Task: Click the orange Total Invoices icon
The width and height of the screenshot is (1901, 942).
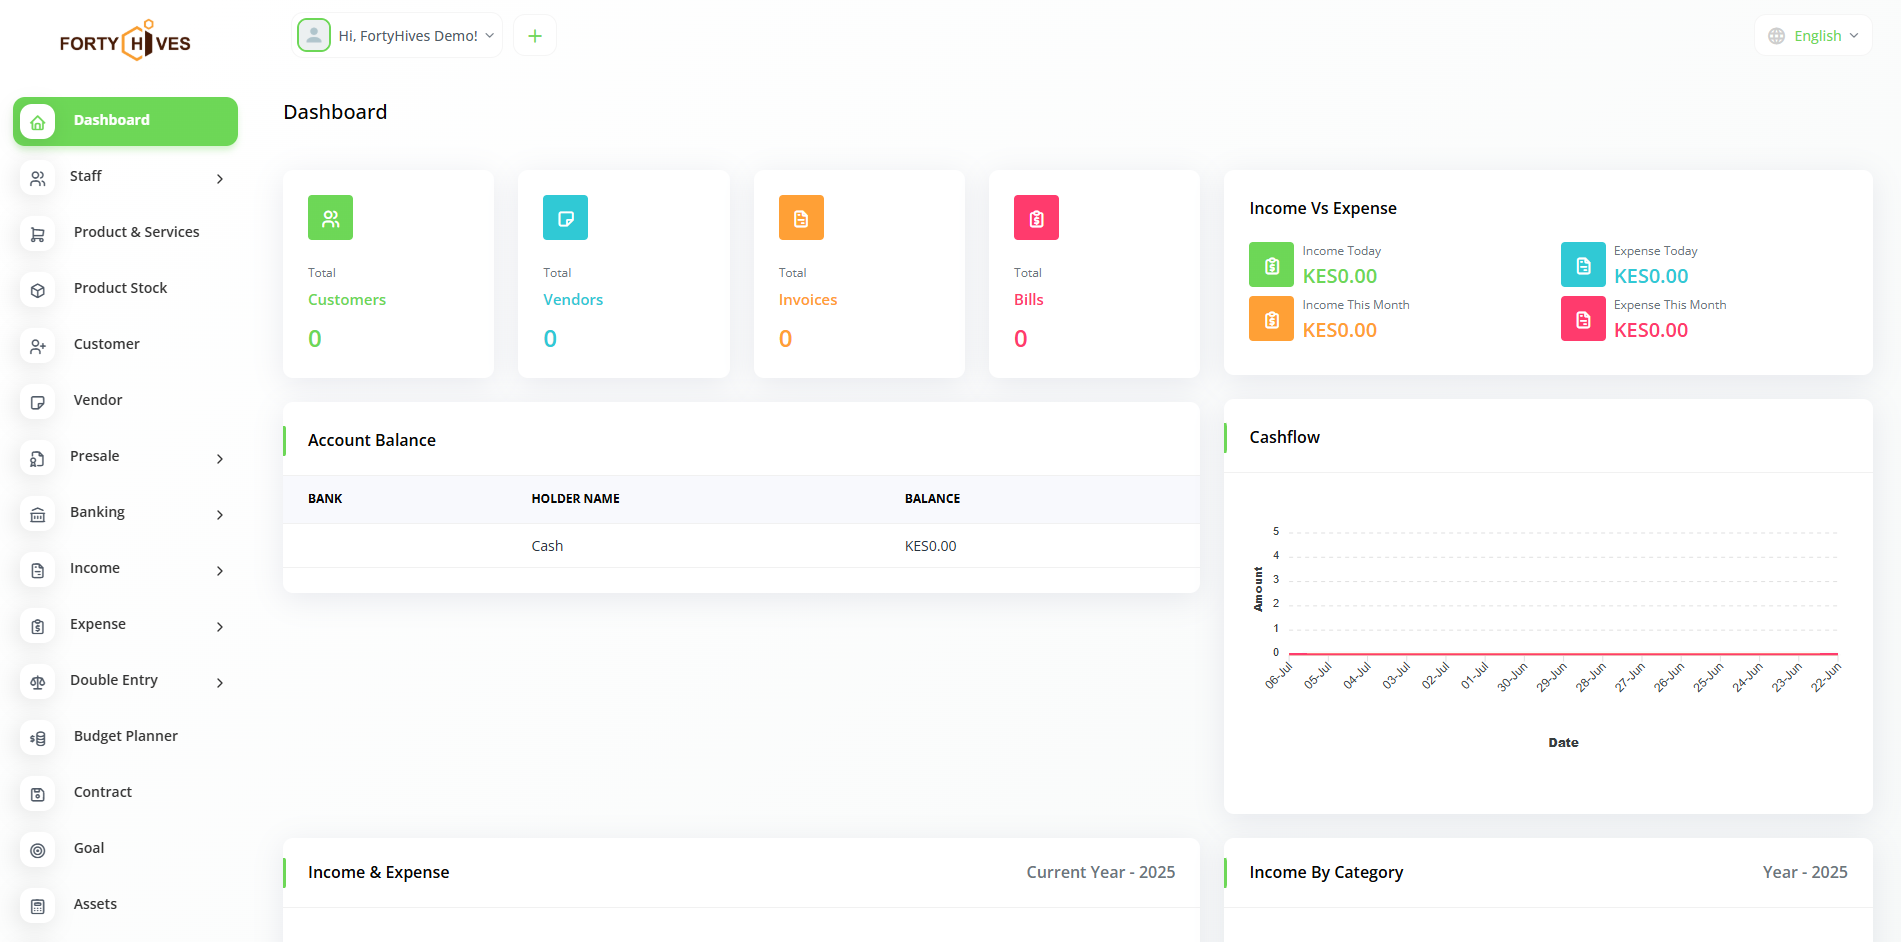Action: 801,218
